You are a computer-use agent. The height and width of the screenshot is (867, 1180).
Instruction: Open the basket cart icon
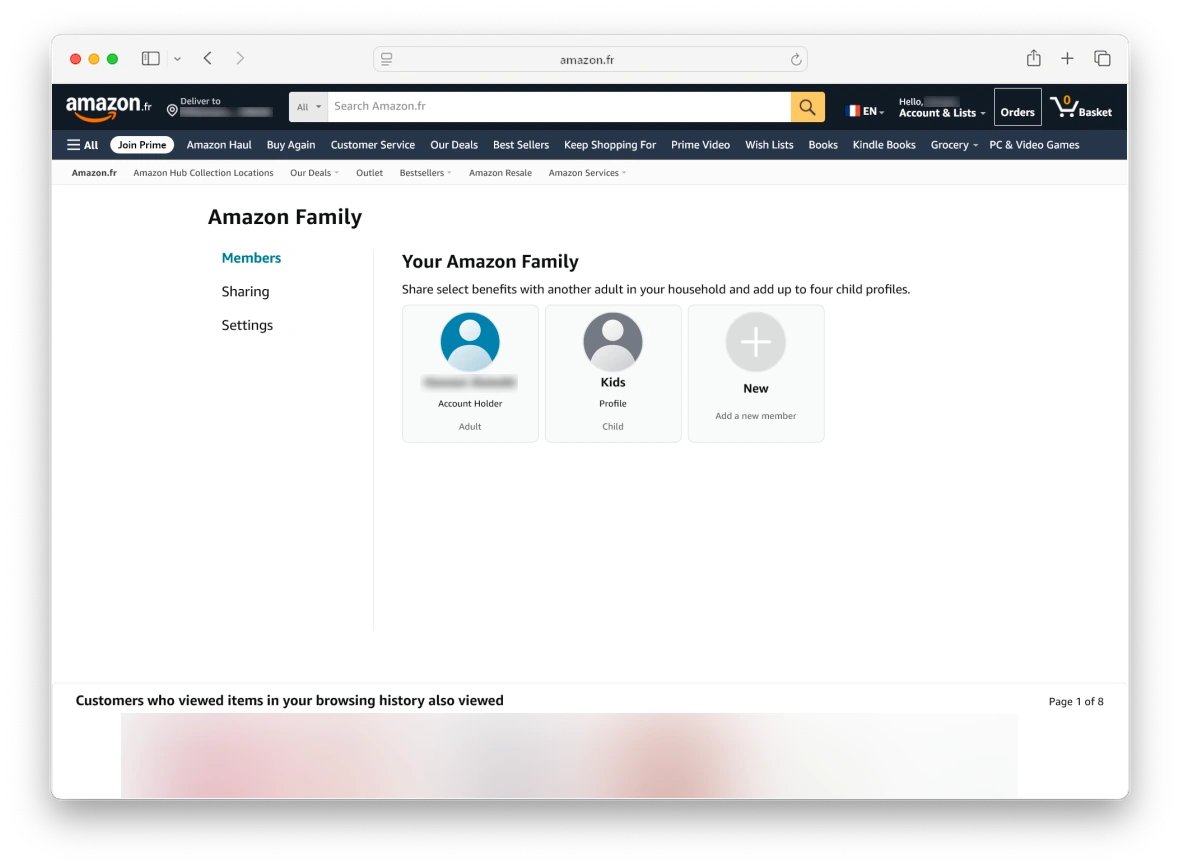click(x=1064, y=106)
